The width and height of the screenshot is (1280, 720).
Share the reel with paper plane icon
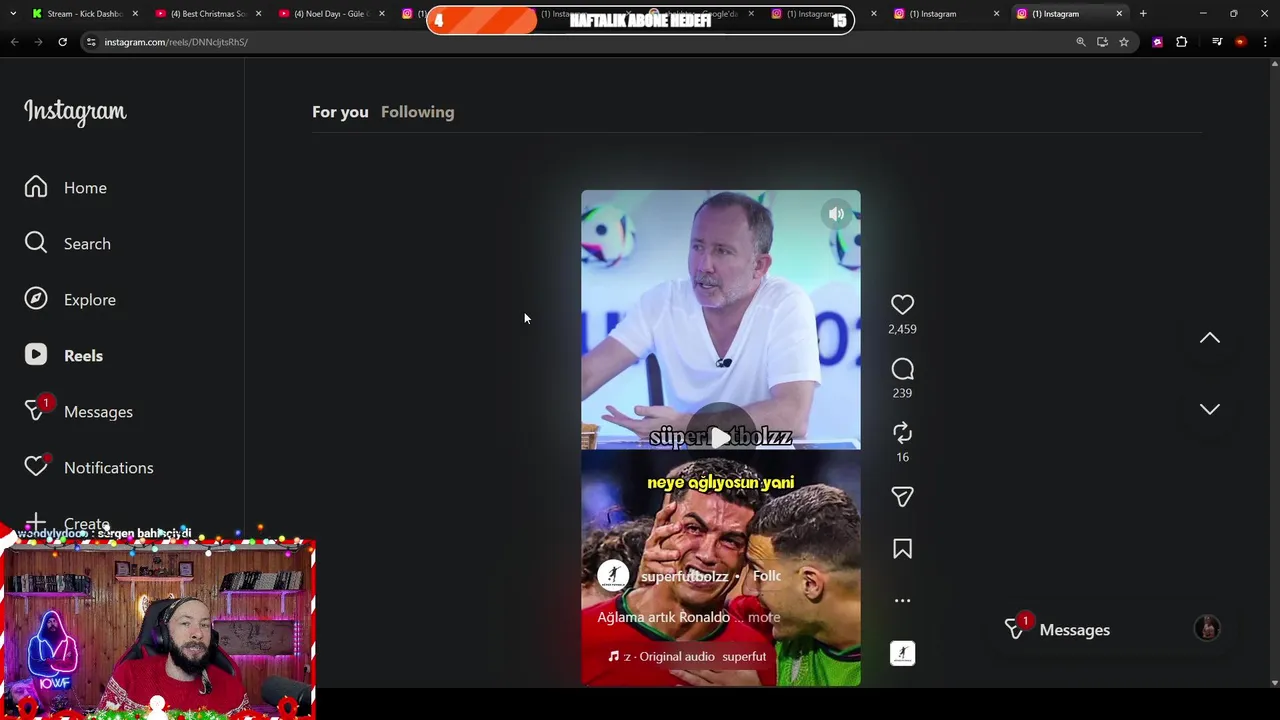902,497
